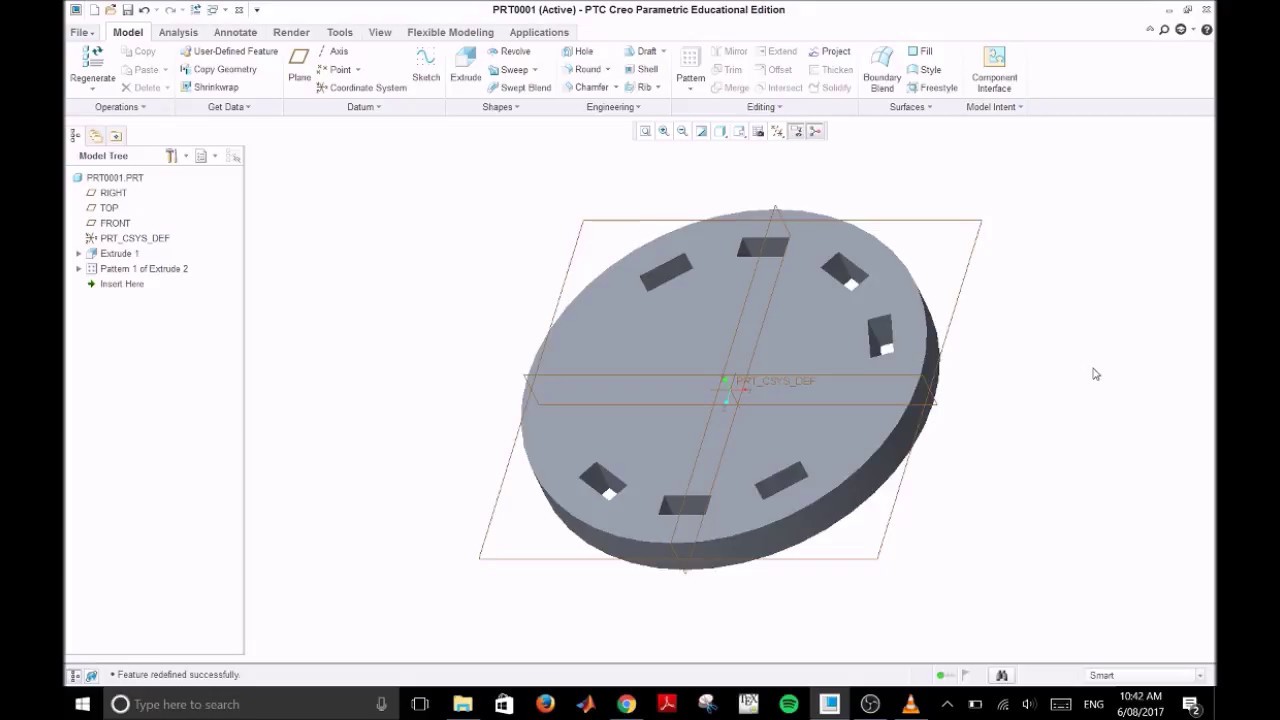This screenshot has height=720, width=1280.
Task: Insert a Coordinate System
Action: click(x=361, y=87)
